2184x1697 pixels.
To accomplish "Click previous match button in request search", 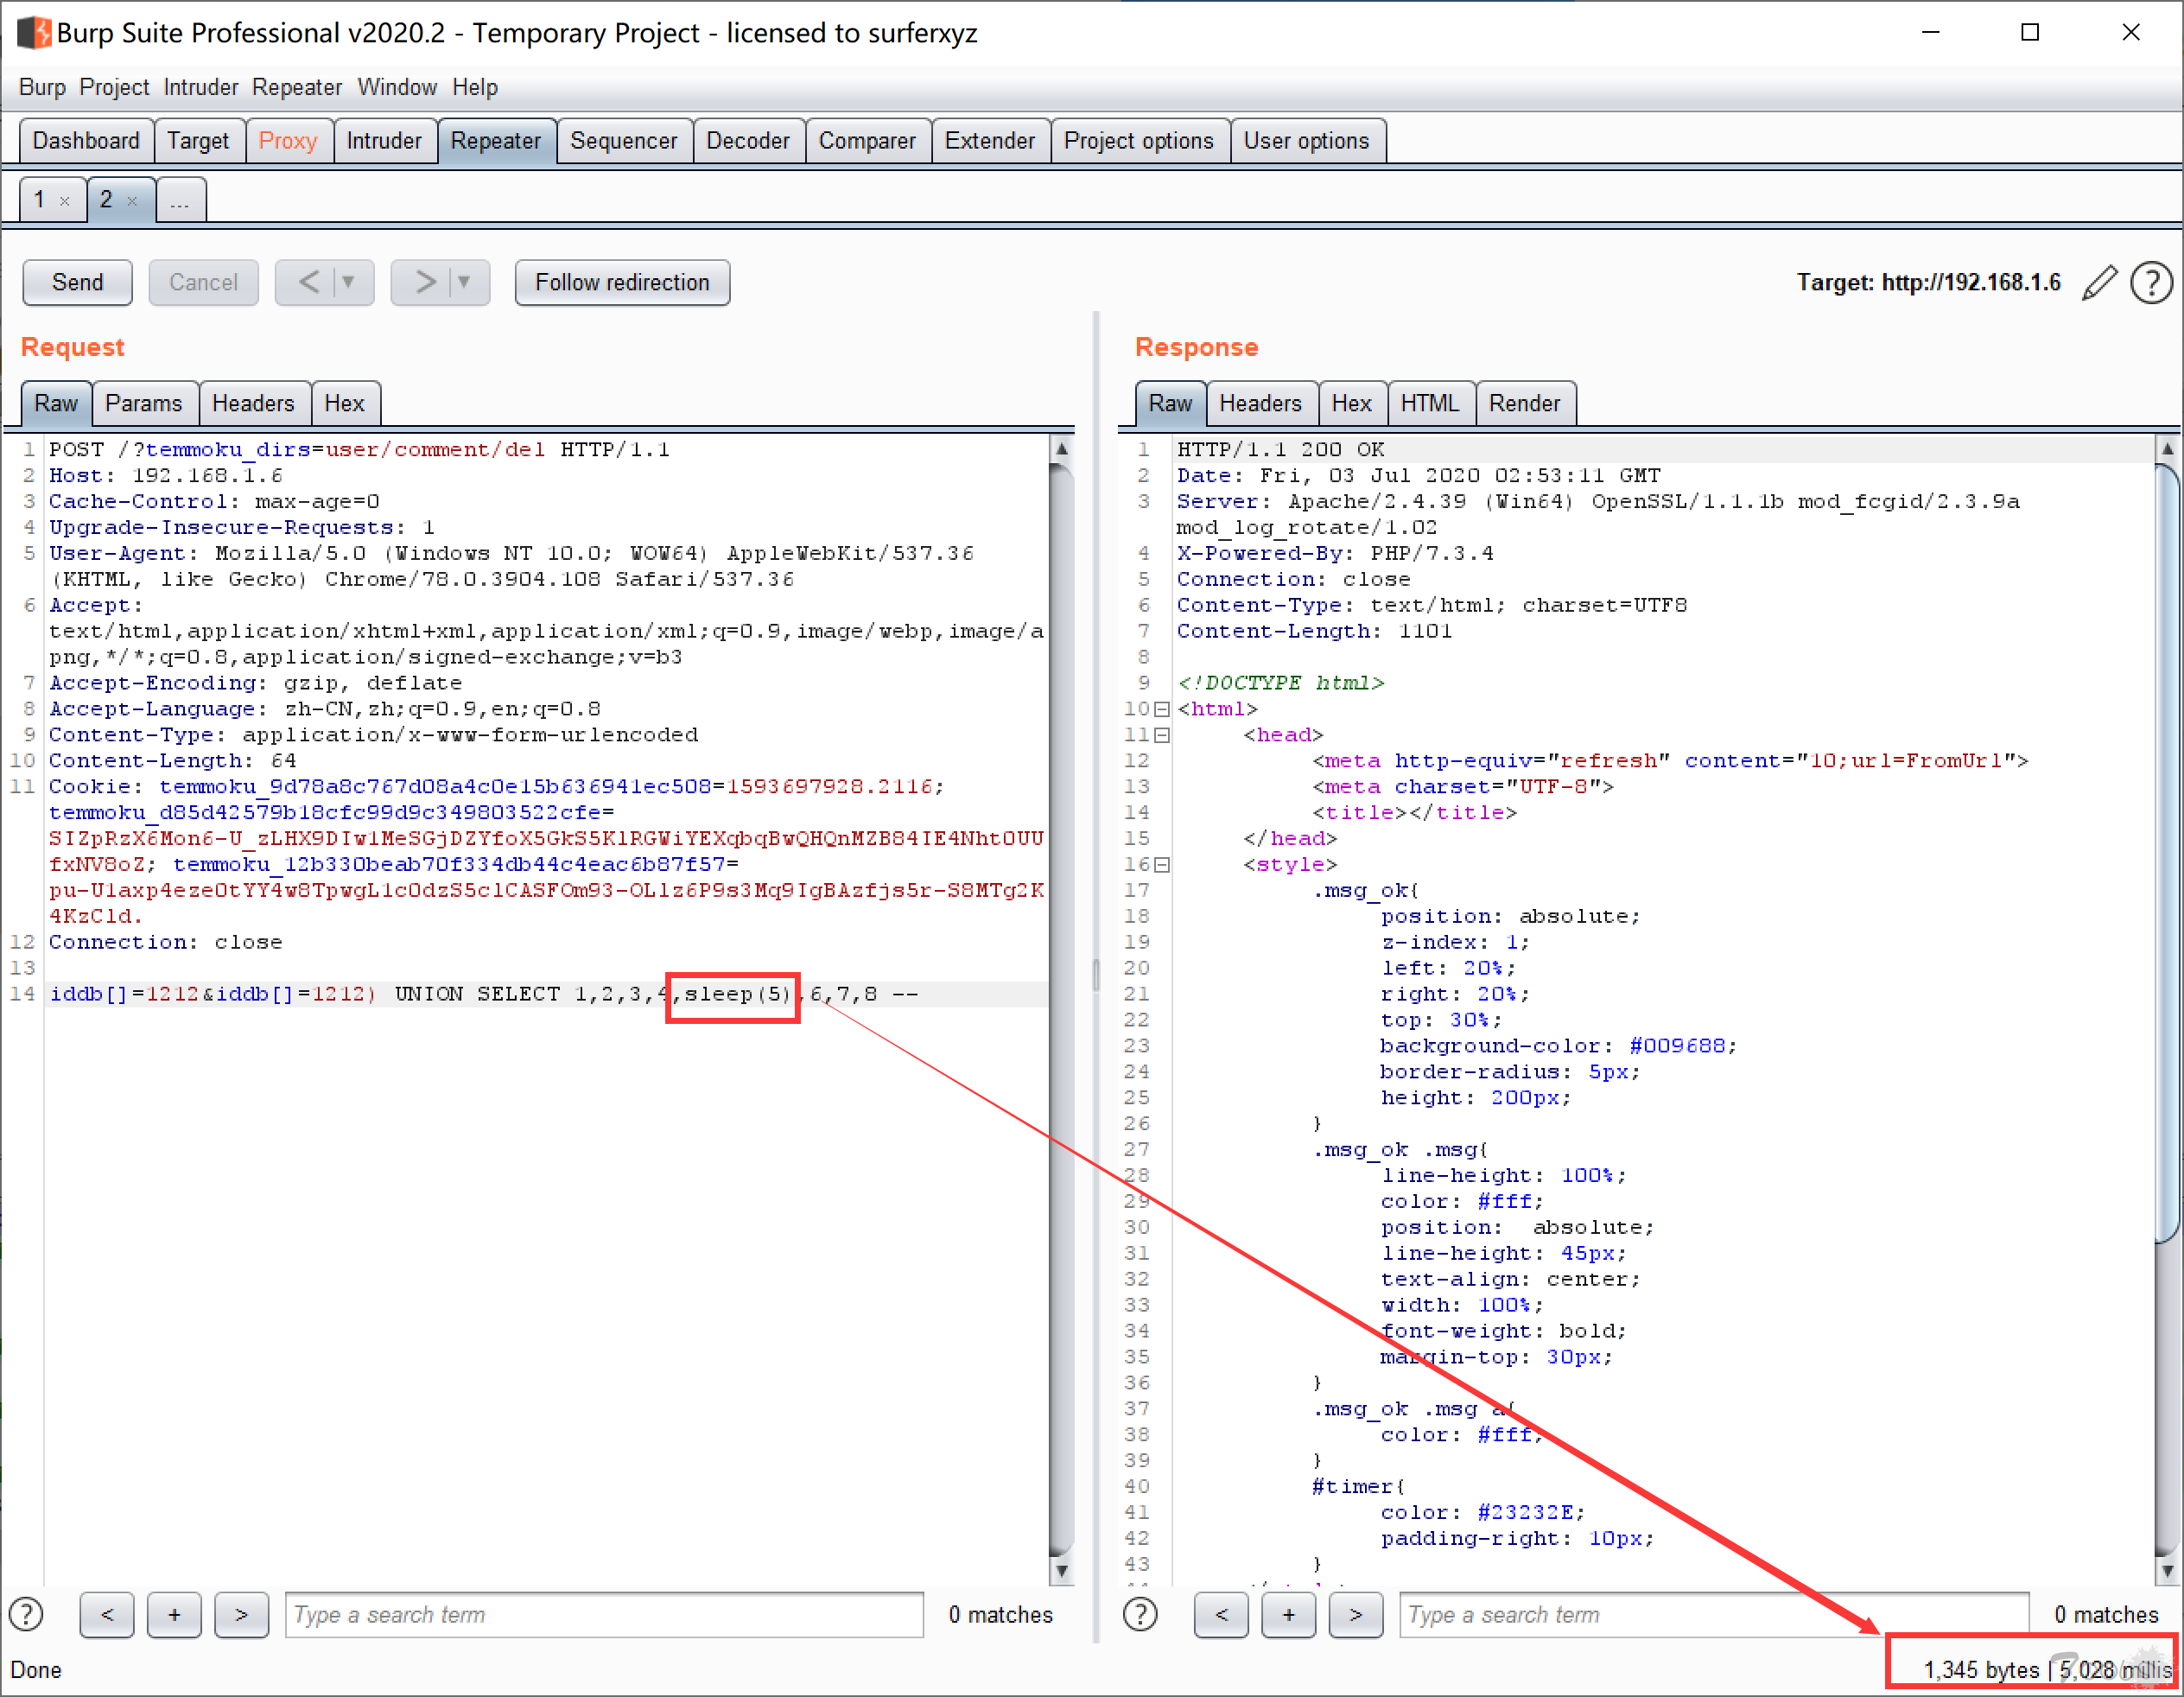I will 107,1615.
